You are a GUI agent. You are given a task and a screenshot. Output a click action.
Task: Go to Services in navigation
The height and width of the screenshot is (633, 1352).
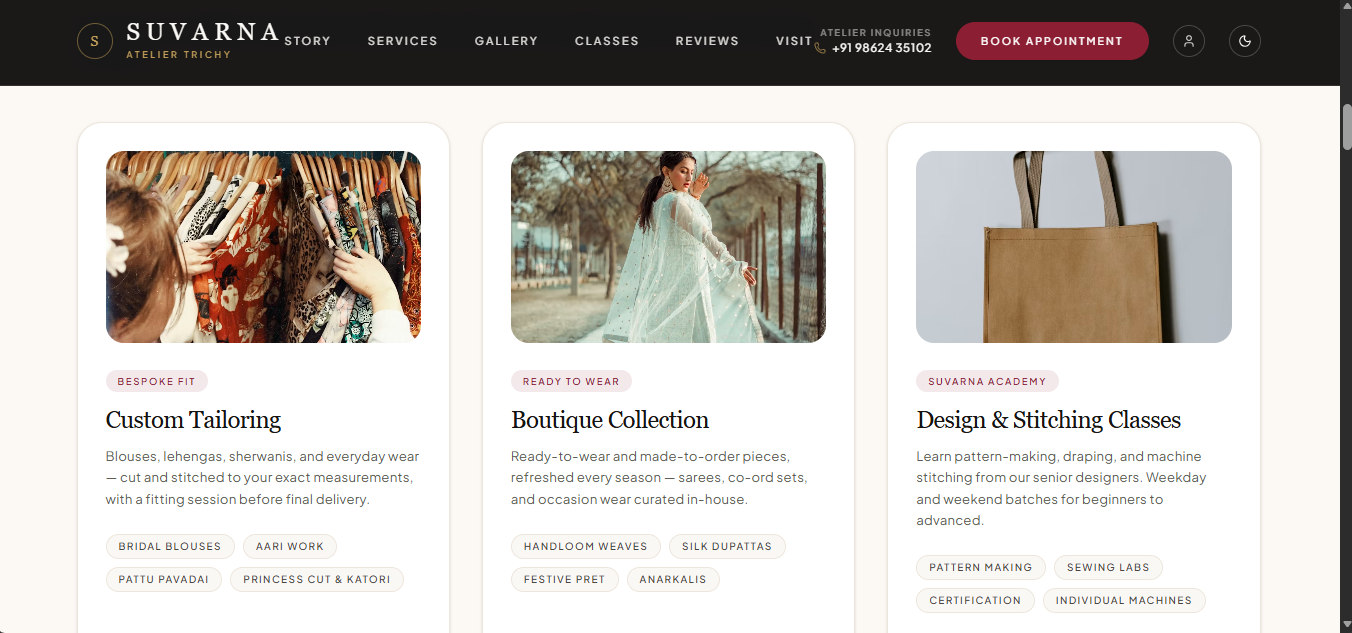[x=402, y=41]
